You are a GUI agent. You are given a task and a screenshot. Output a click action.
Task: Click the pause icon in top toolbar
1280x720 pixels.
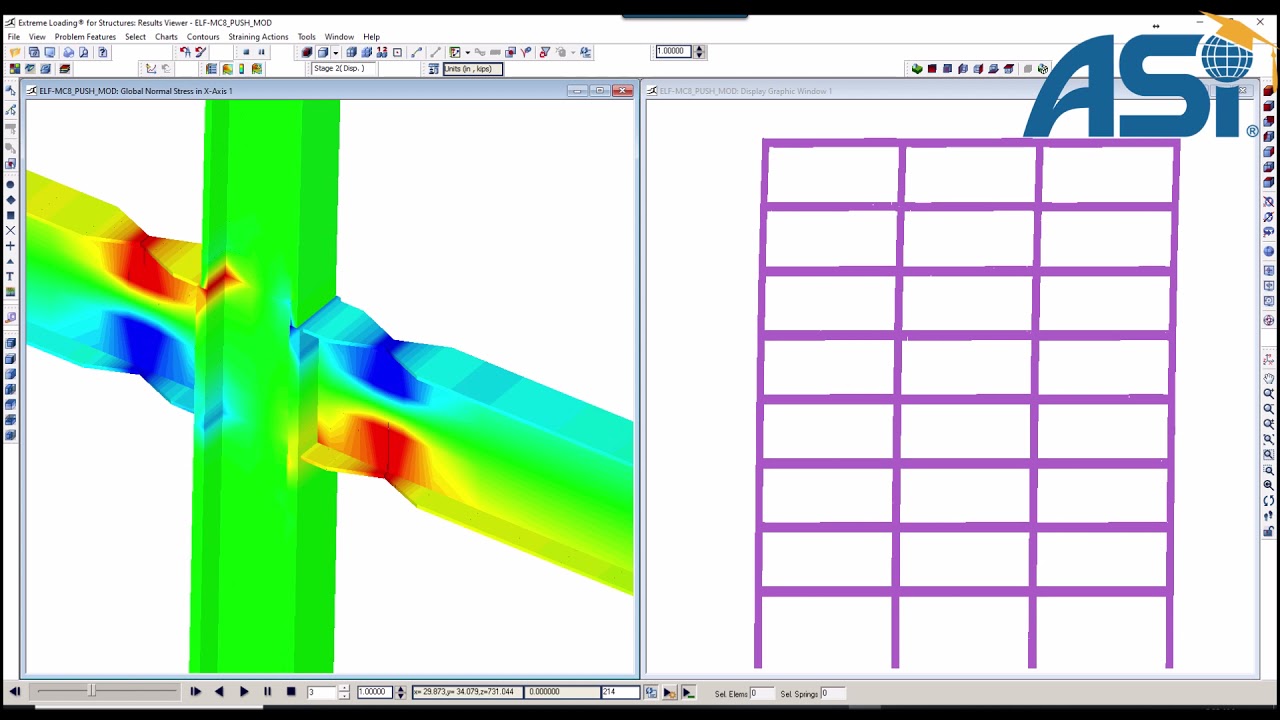coord(261,52)
